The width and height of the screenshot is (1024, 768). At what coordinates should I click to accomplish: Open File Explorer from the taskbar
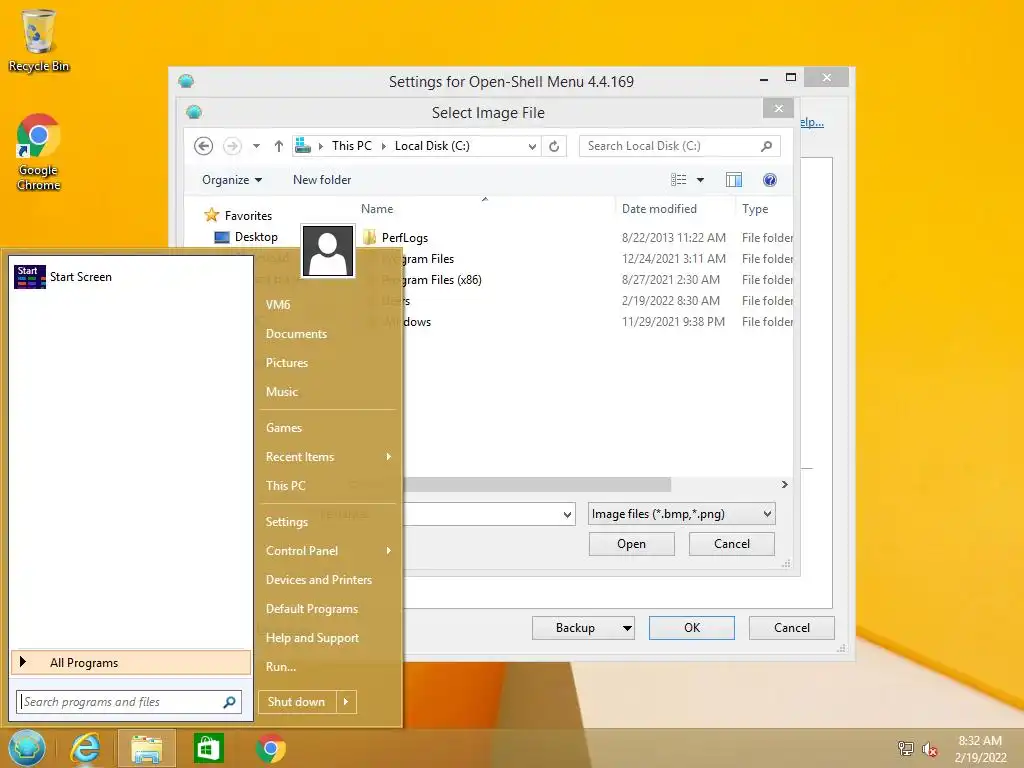tap(147, 748)
